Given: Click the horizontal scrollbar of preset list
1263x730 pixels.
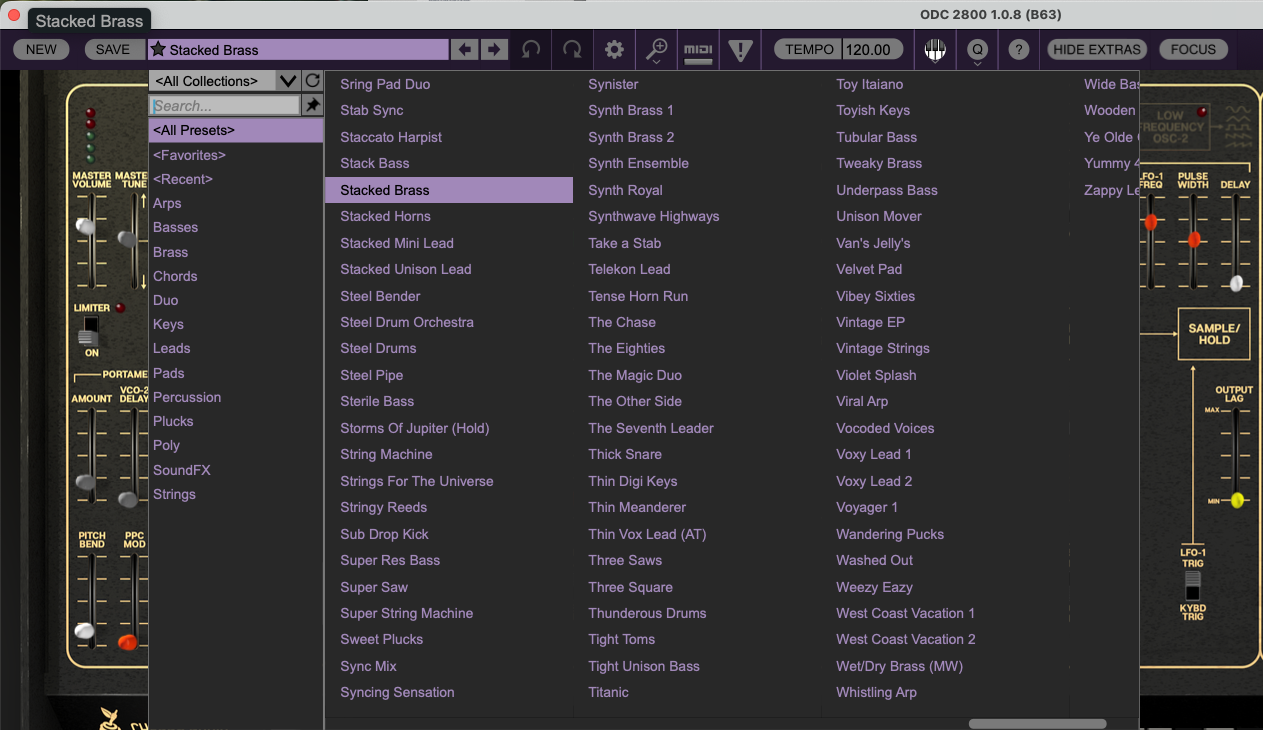Looking at the screenshot, I should 1037,724.
